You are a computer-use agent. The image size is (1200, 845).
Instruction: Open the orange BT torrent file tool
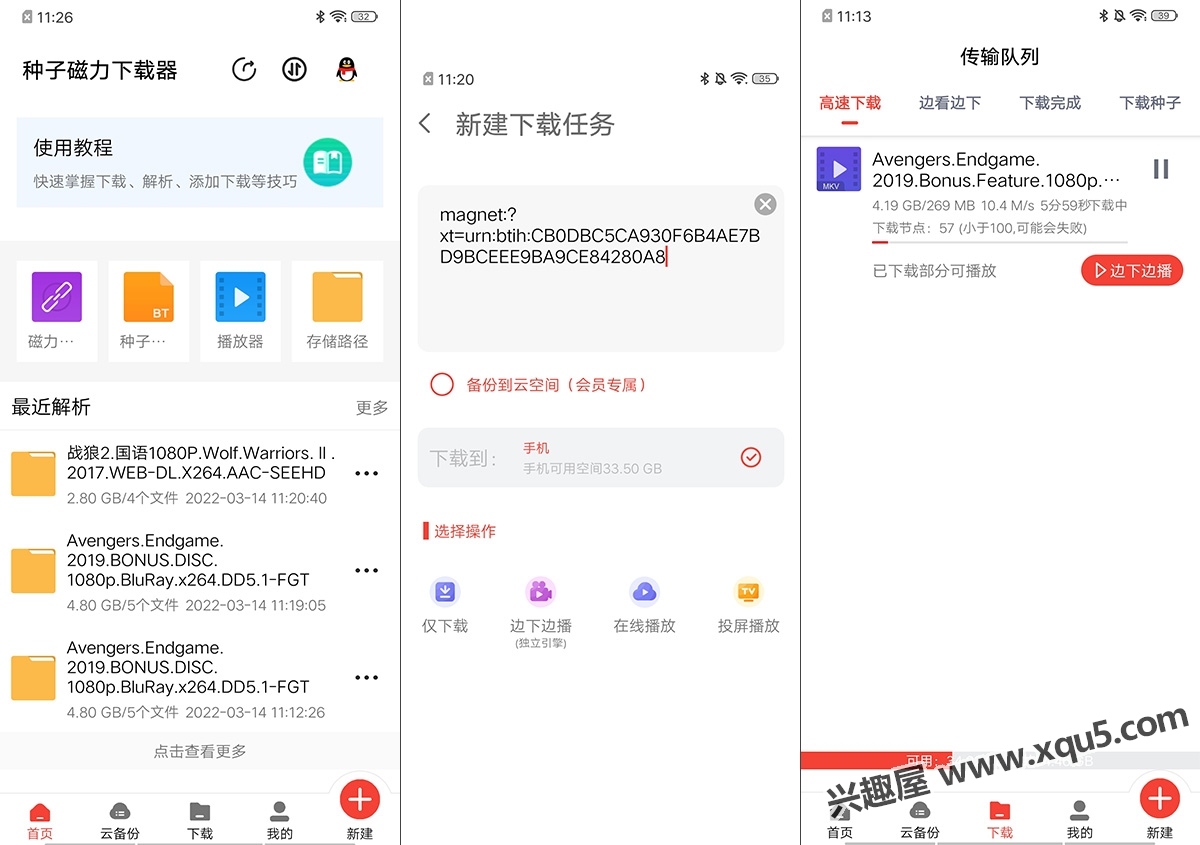[148, 311]
